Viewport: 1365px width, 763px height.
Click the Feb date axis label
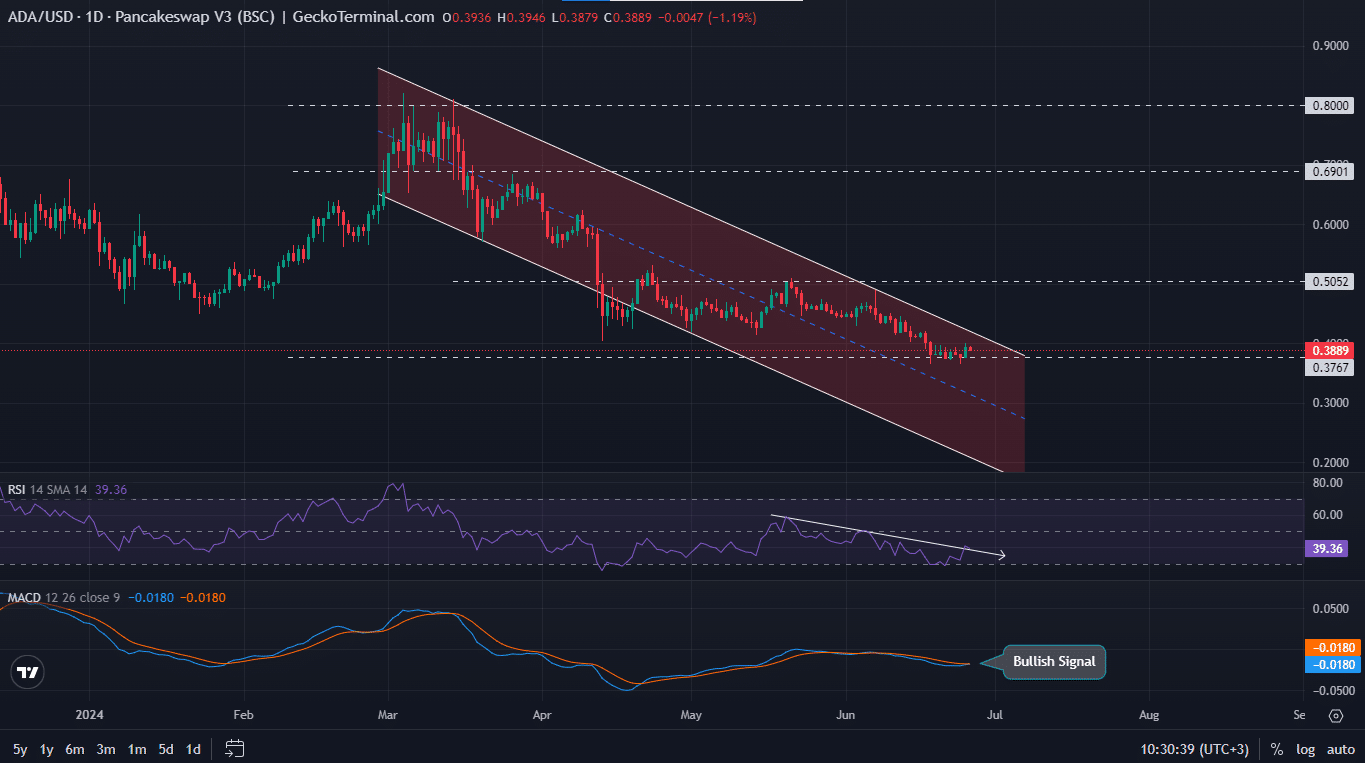[243, 716]
